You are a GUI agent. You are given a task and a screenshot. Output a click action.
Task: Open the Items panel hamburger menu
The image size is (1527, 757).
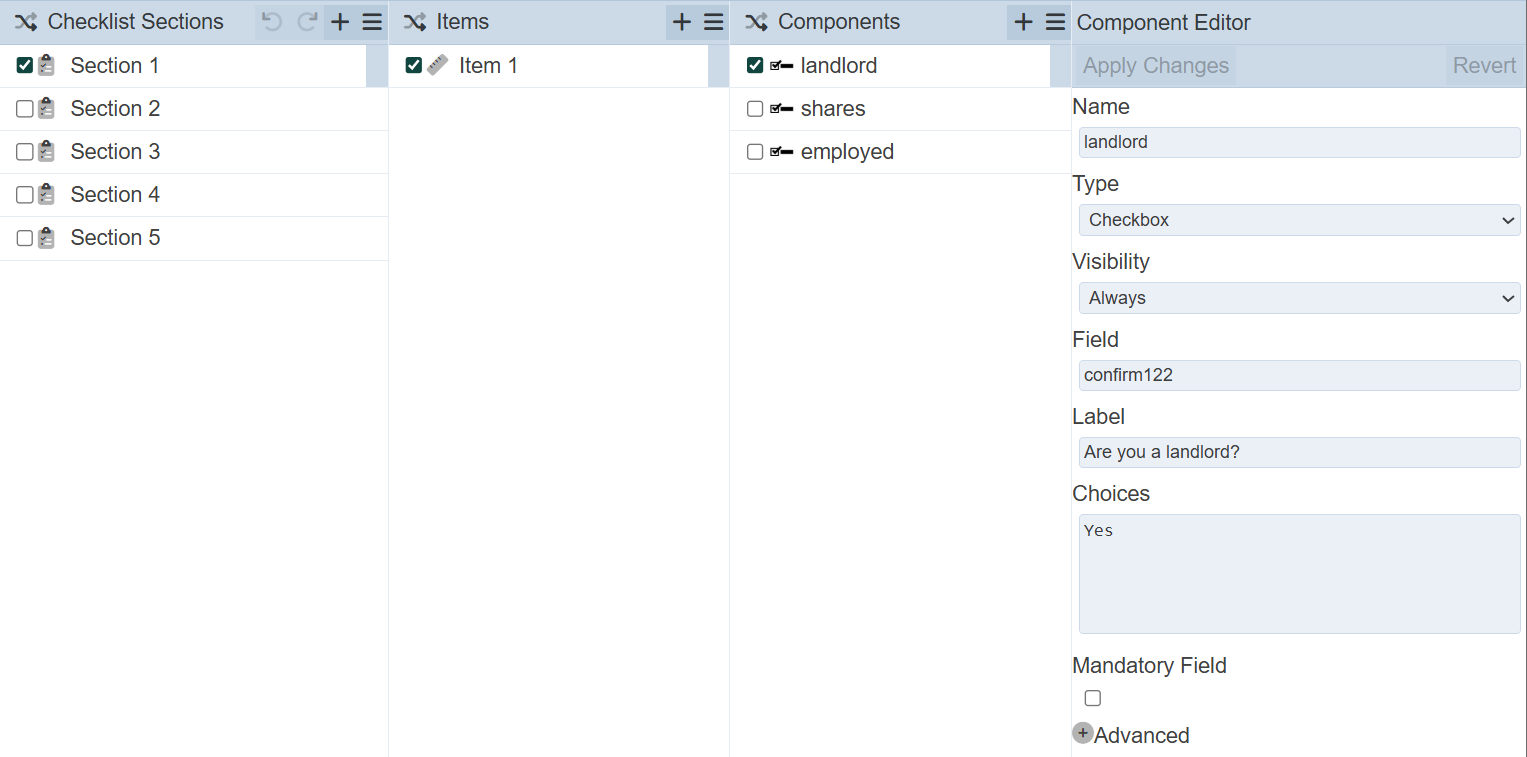[x=714, y=22]
